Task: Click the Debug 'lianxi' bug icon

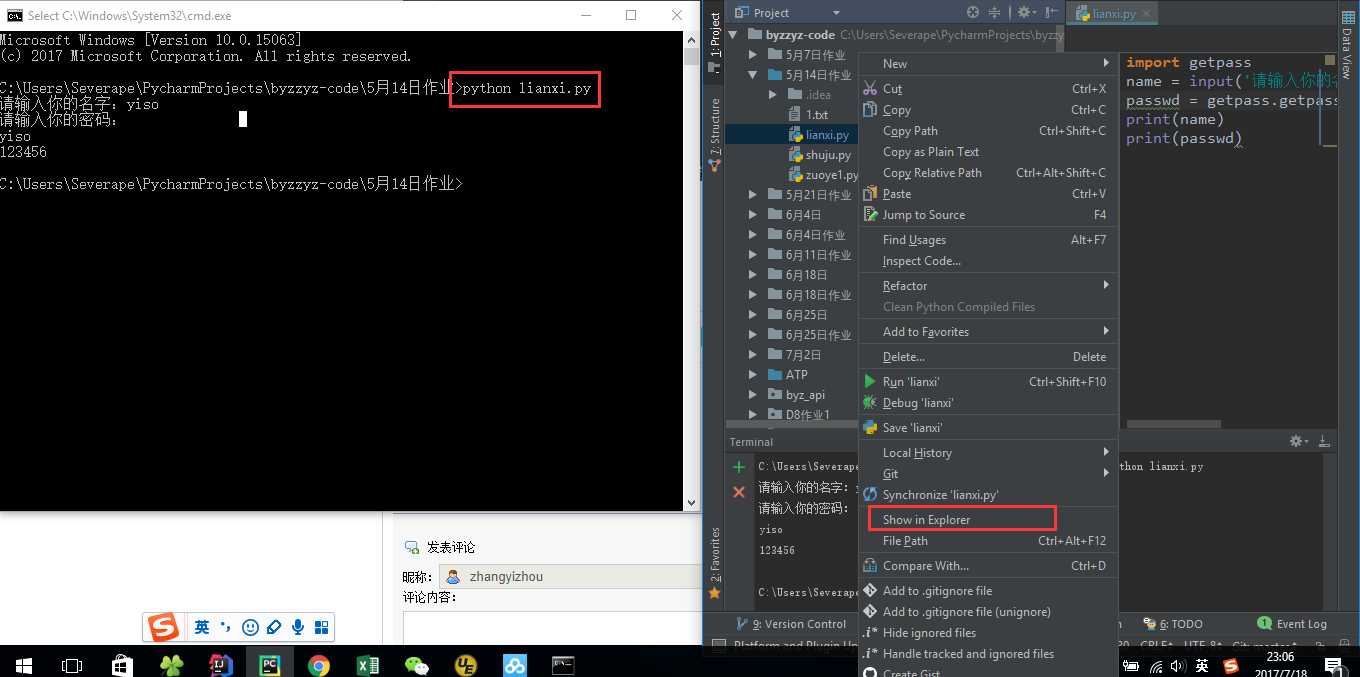Action: point(870,403)
